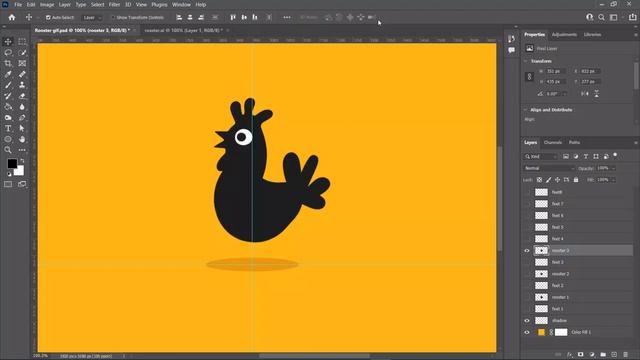Click the Align left edges icon
This screenshot has height=360, width=640.
tap(179, 18)
